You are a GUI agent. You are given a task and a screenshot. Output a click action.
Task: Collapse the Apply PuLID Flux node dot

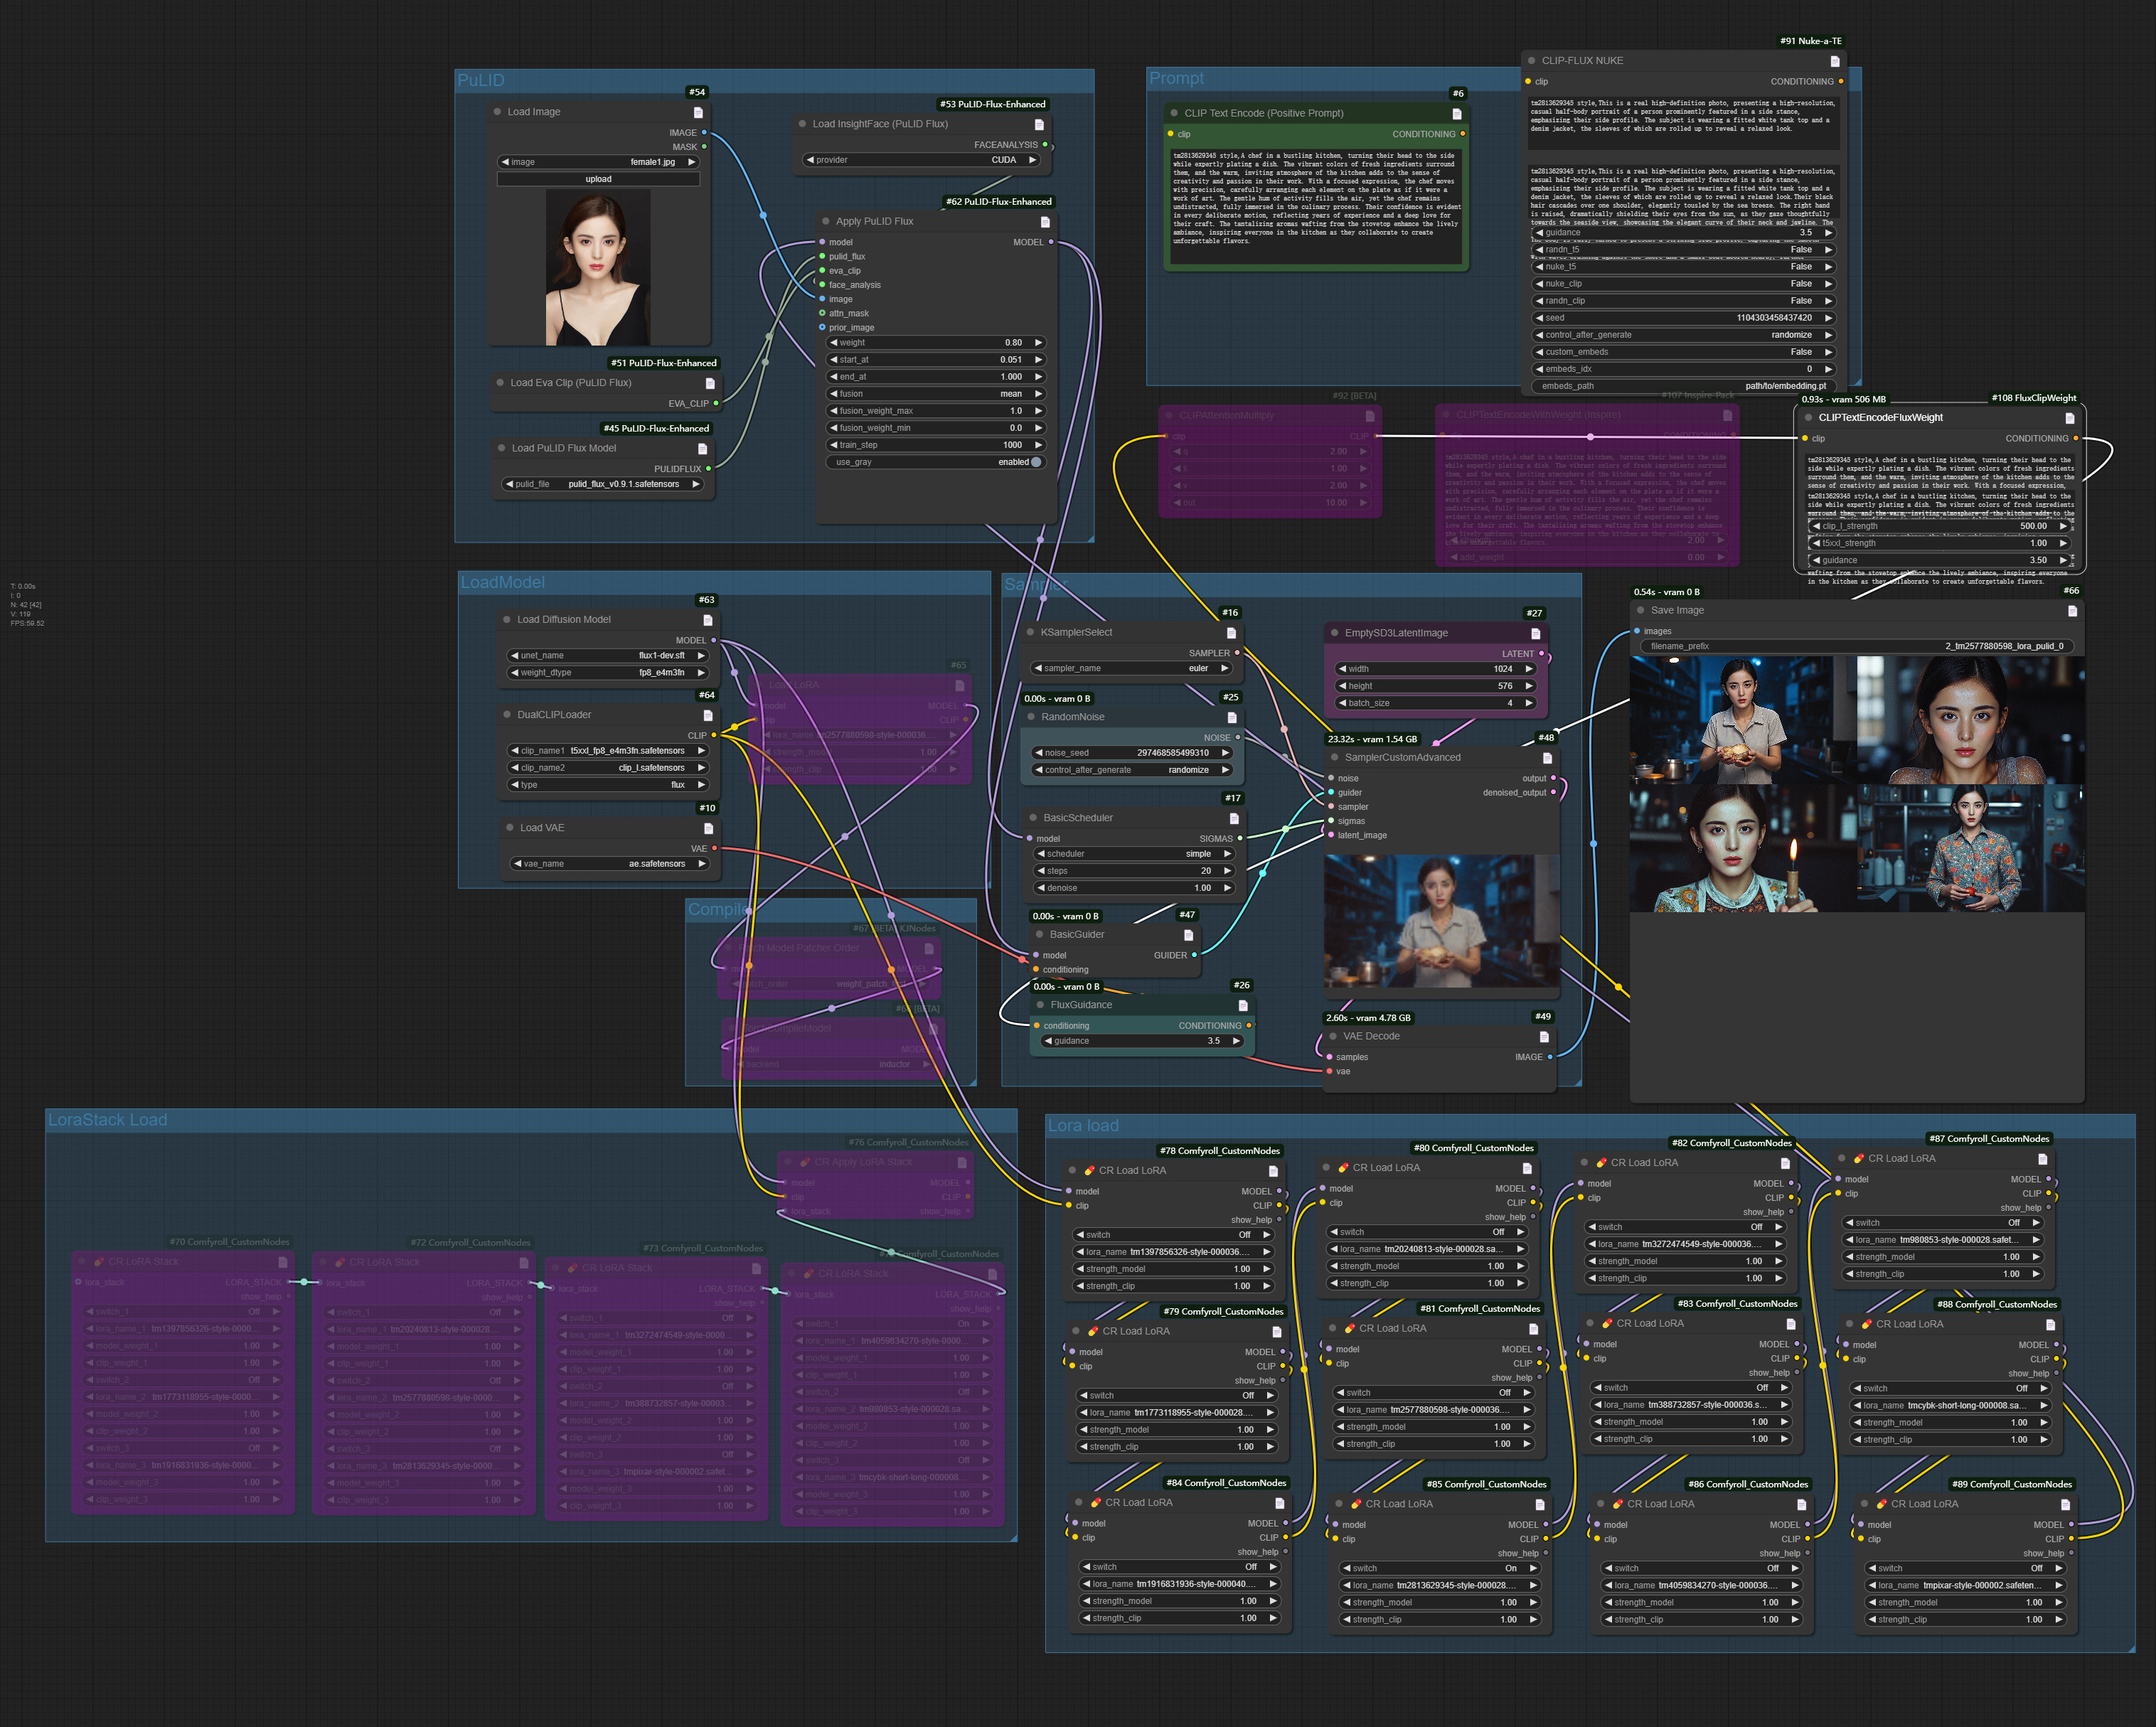coord(826,221)
